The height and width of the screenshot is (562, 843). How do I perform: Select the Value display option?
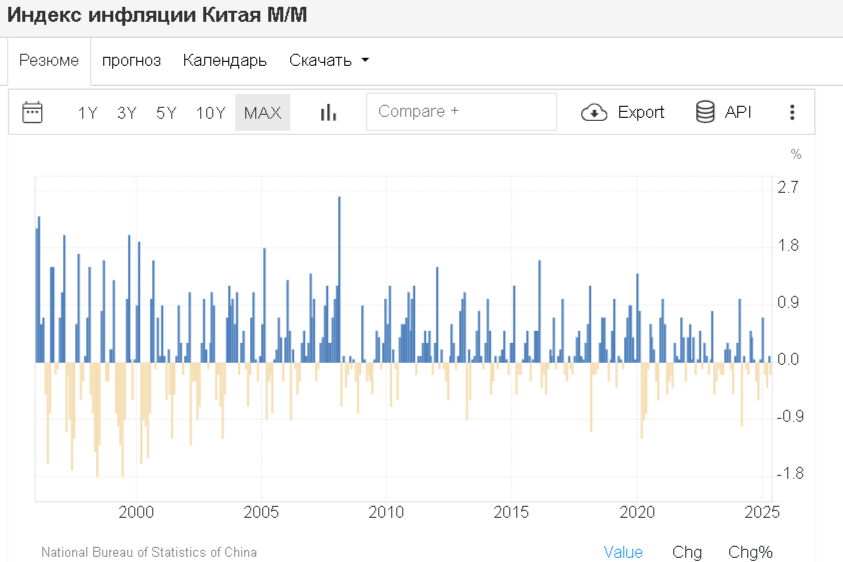click(623, 552)
